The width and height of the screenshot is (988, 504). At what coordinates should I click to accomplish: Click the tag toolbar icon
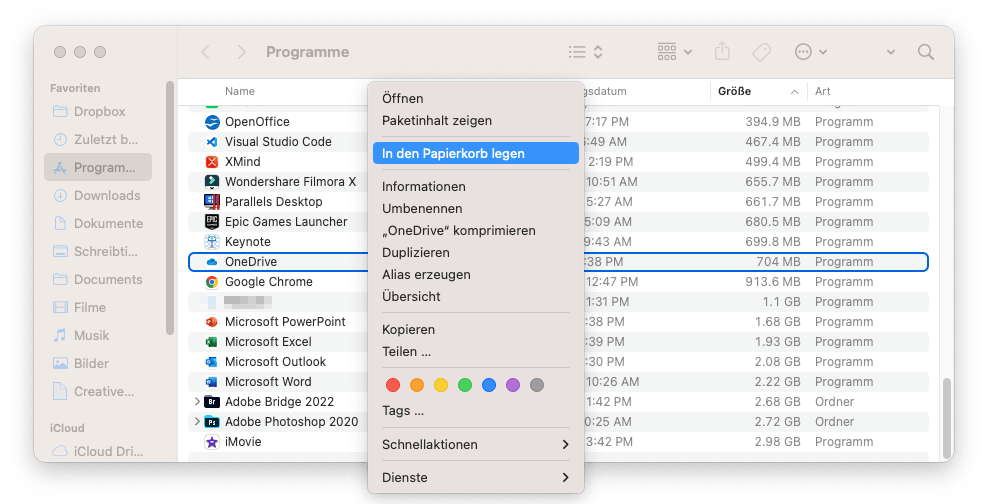(761, 52)
